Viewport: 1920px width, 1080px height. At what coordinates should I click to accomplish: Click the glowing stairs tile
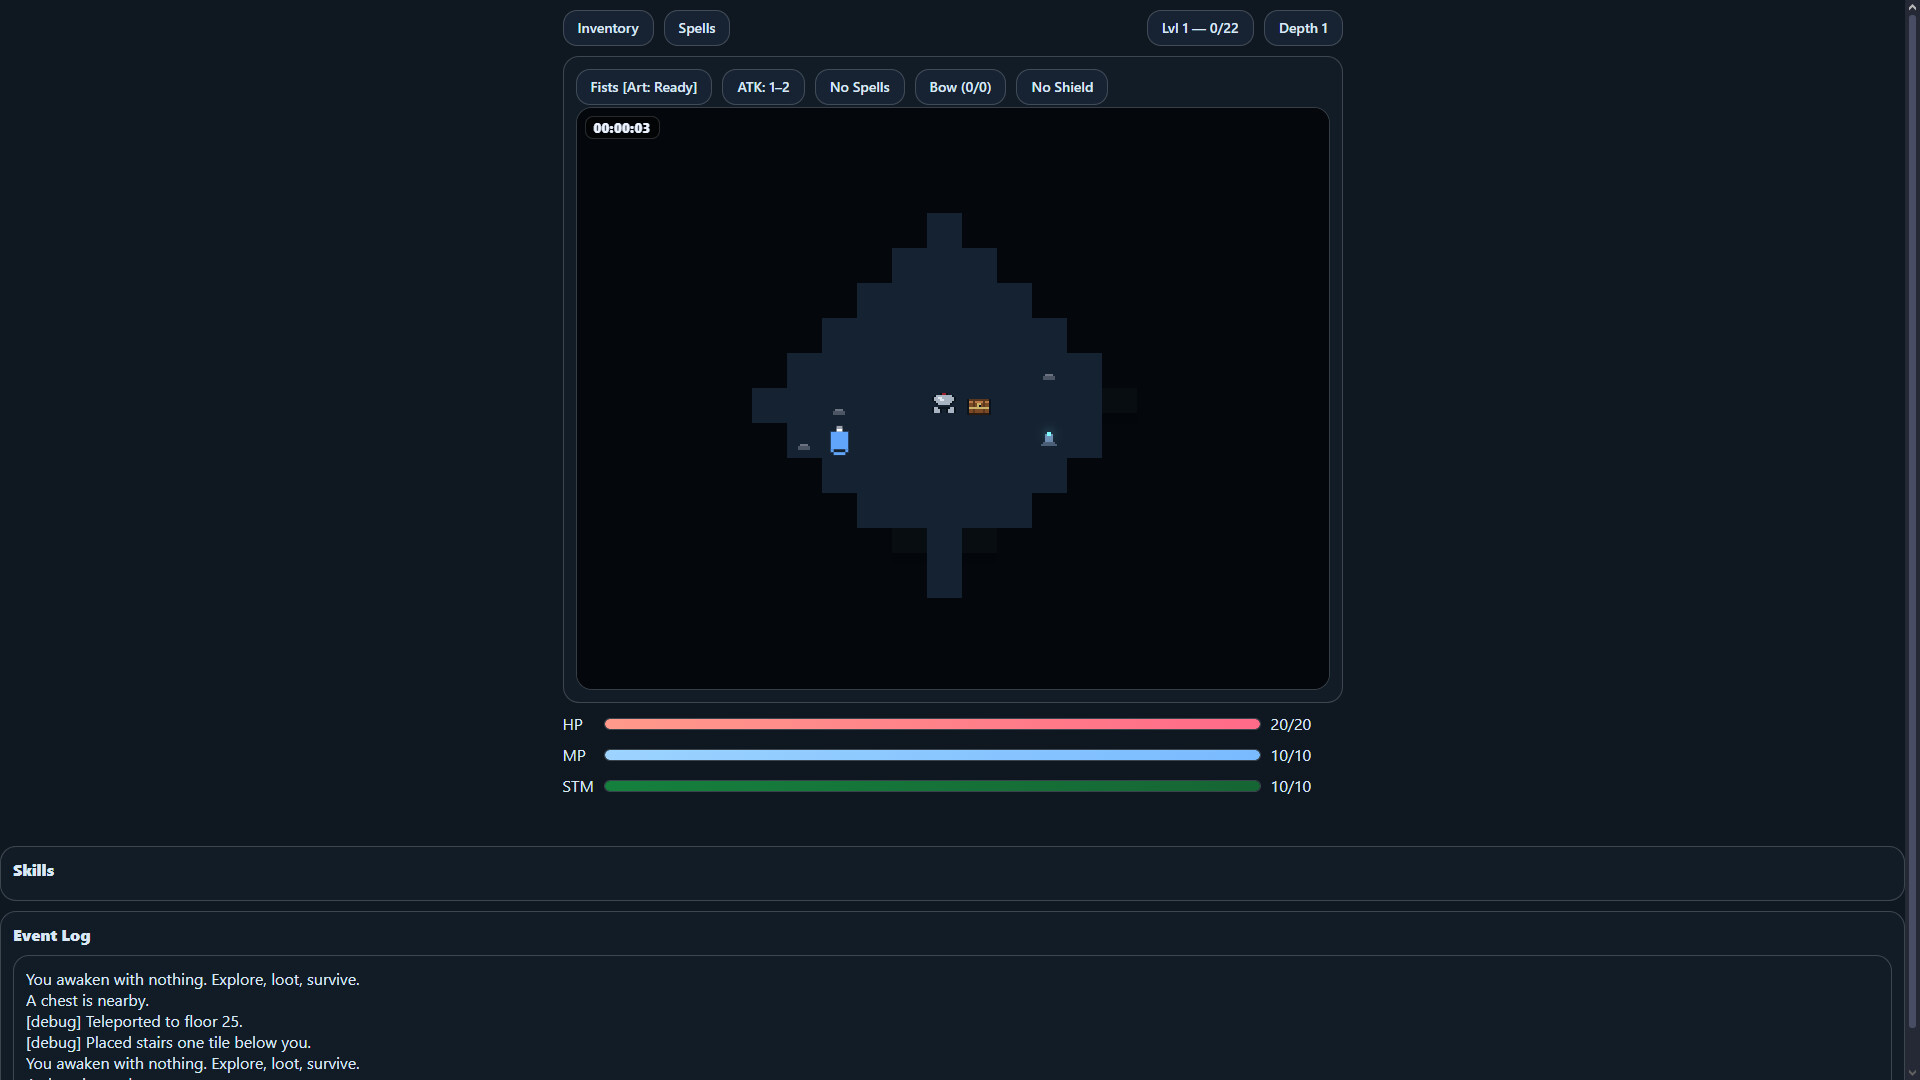pos(1048,438)
